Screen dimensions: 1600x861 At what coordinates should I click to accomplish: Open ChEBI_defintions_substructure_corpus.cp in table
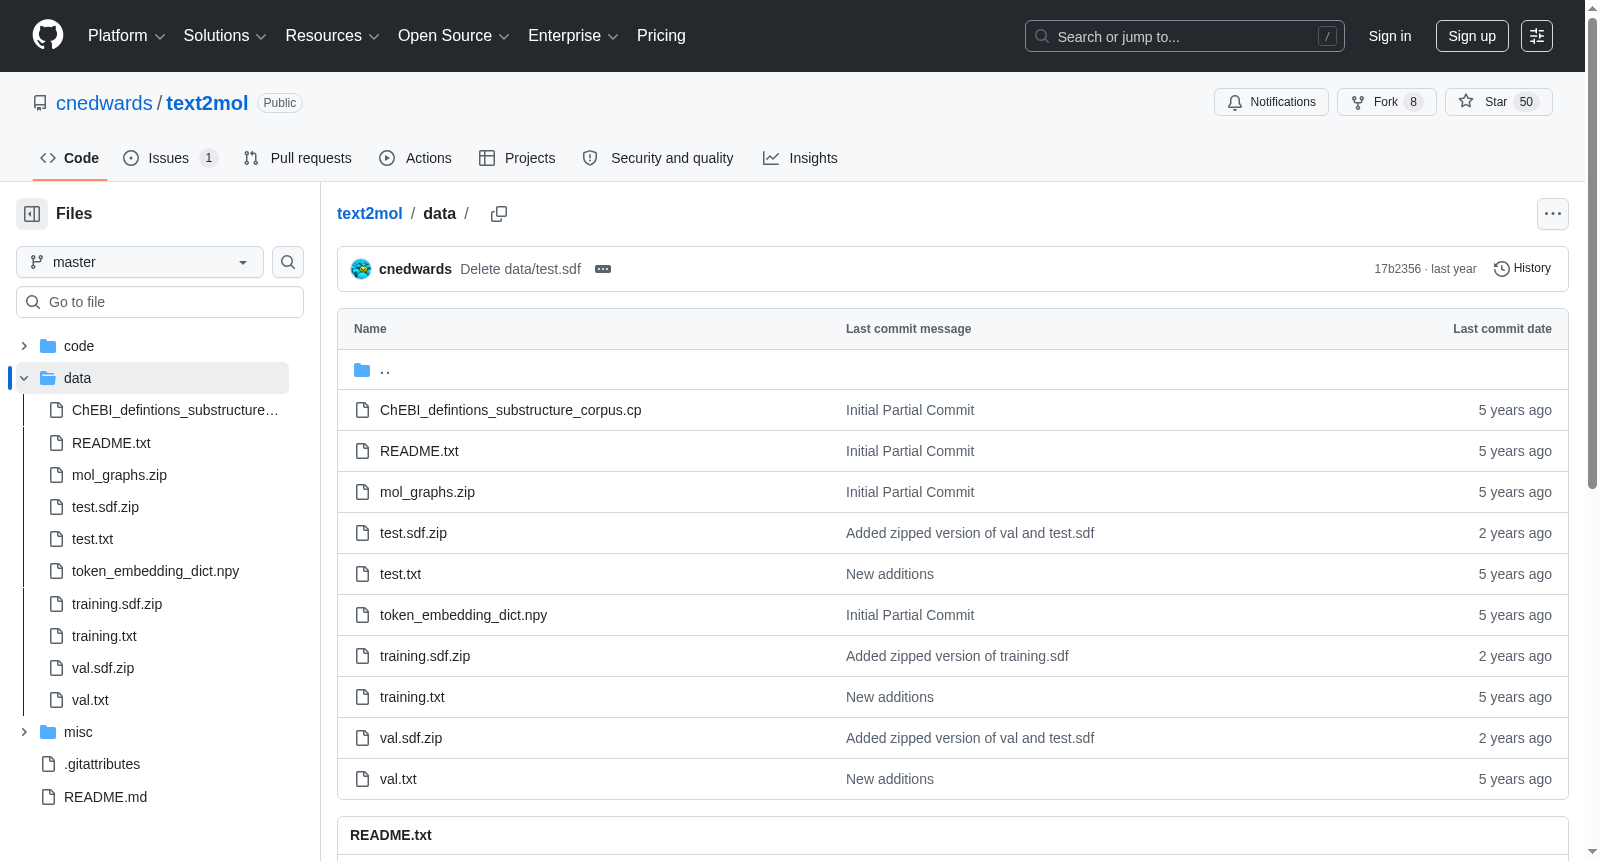coord(510,410)
